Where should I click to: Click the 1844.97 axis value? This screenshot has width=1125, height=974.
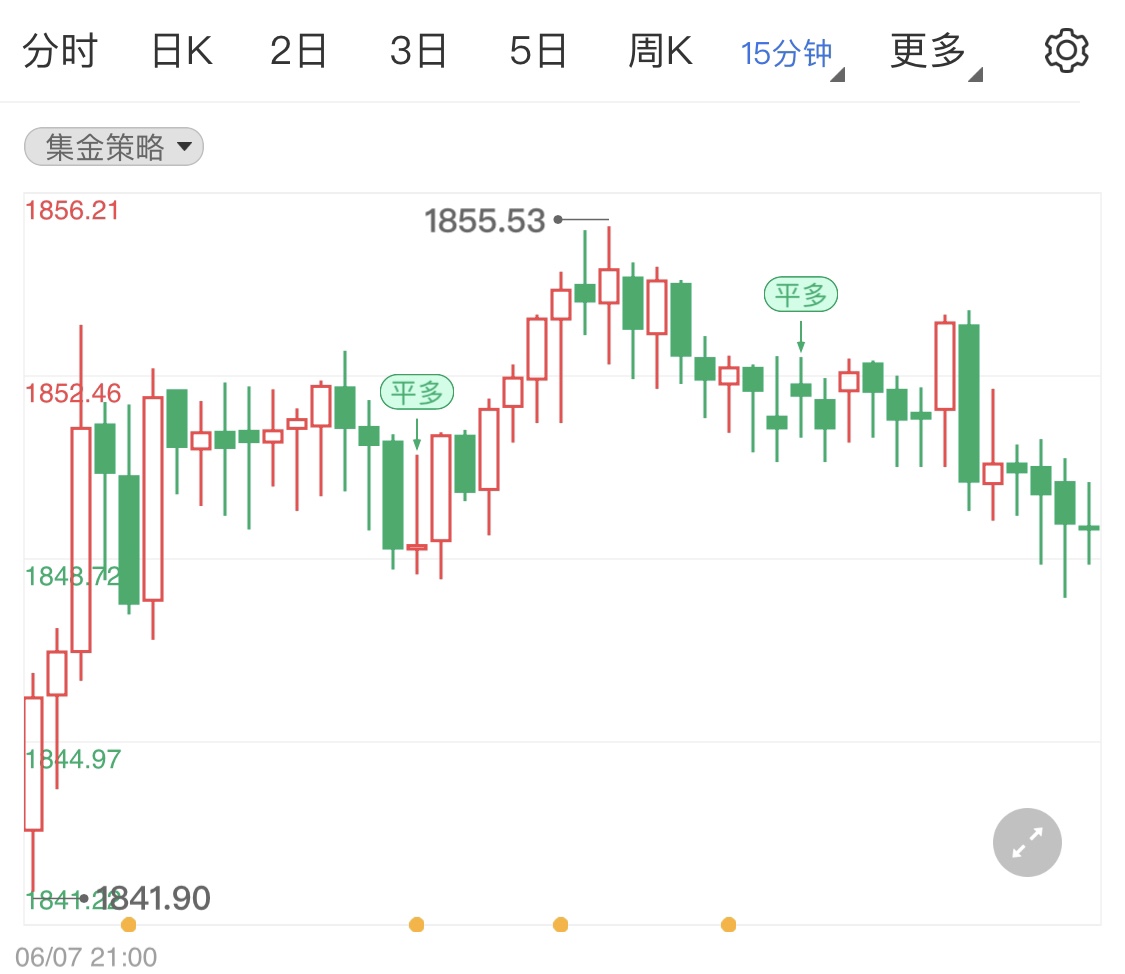point(73,760)
